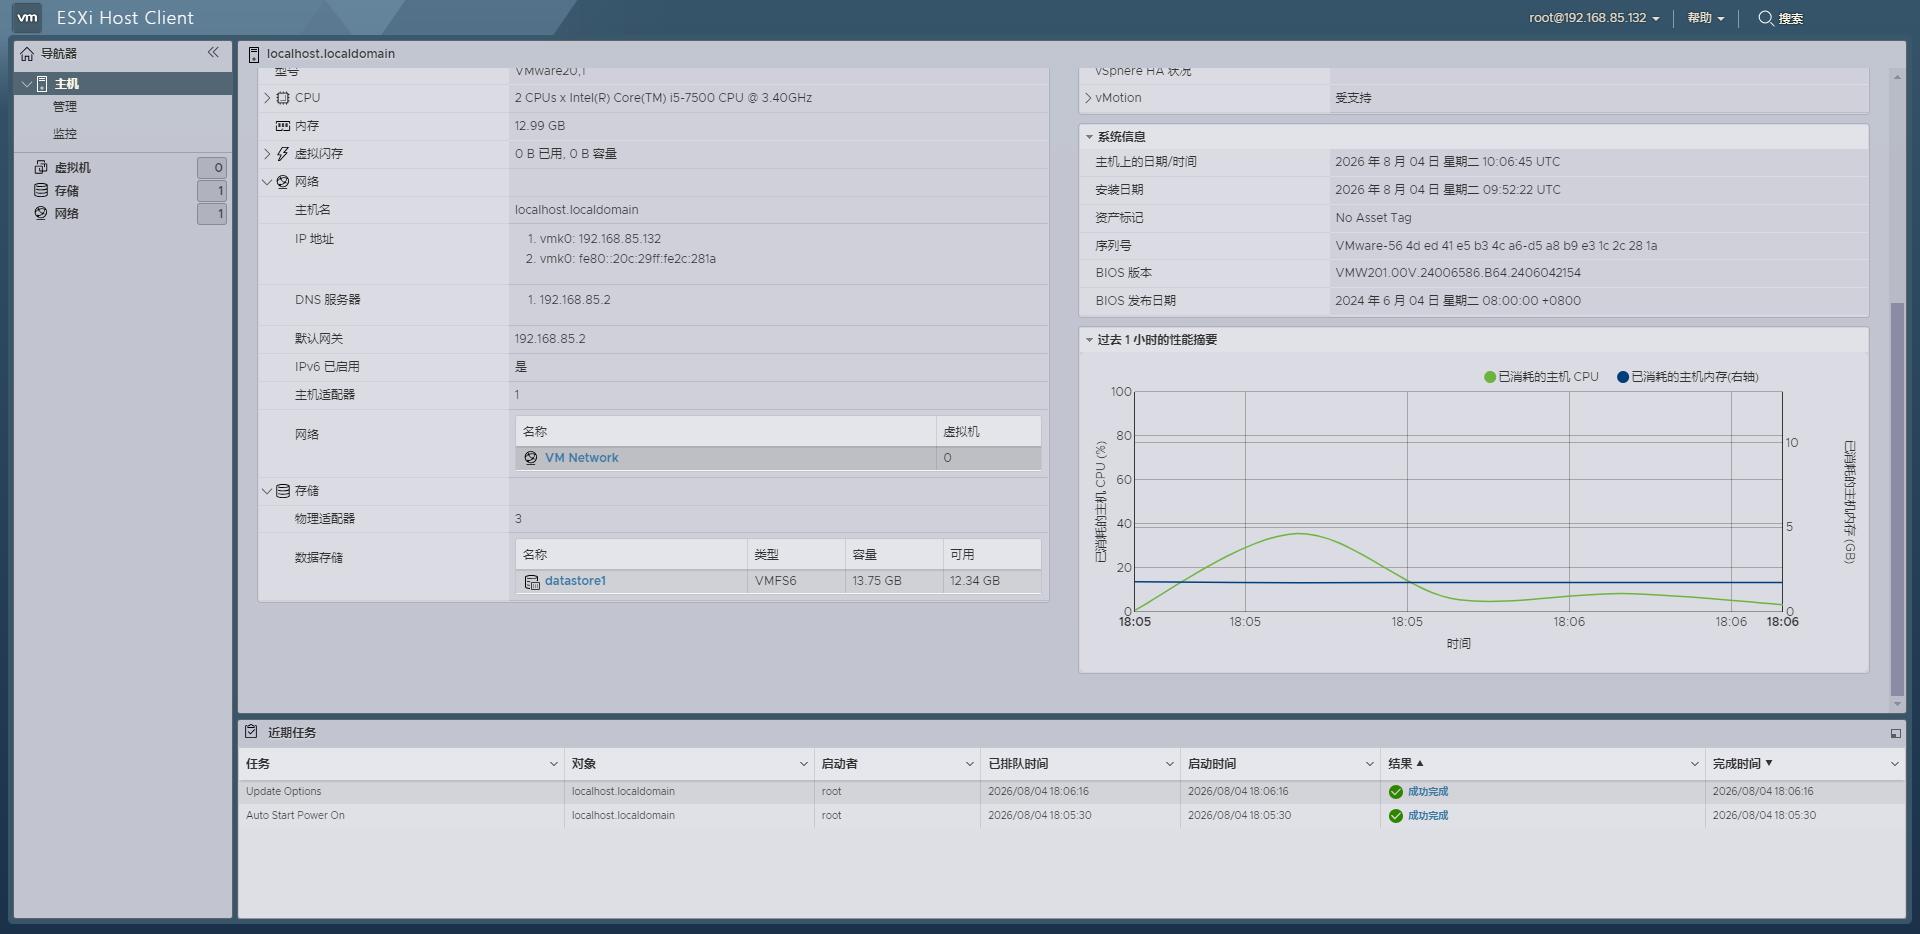Click the main content vertical scrollbar thumb
Screen dimensions: 1920x934
tap(1897, 498)
